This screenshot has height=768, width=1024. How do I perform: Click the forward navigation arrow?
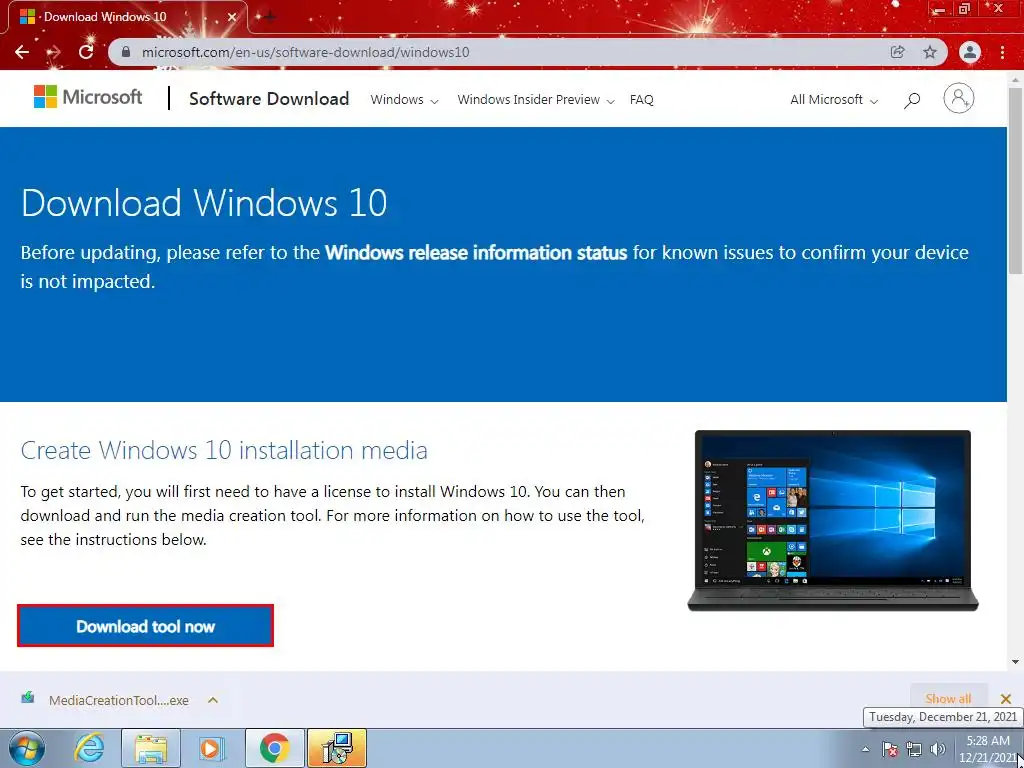pos(54,52)
